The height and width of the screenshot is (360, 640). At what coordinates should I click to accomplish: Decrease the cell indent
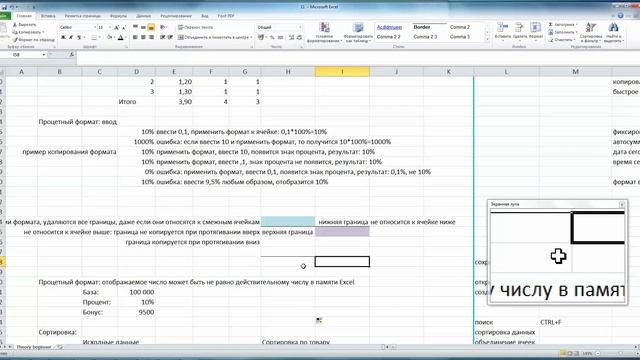click(162, 38)
